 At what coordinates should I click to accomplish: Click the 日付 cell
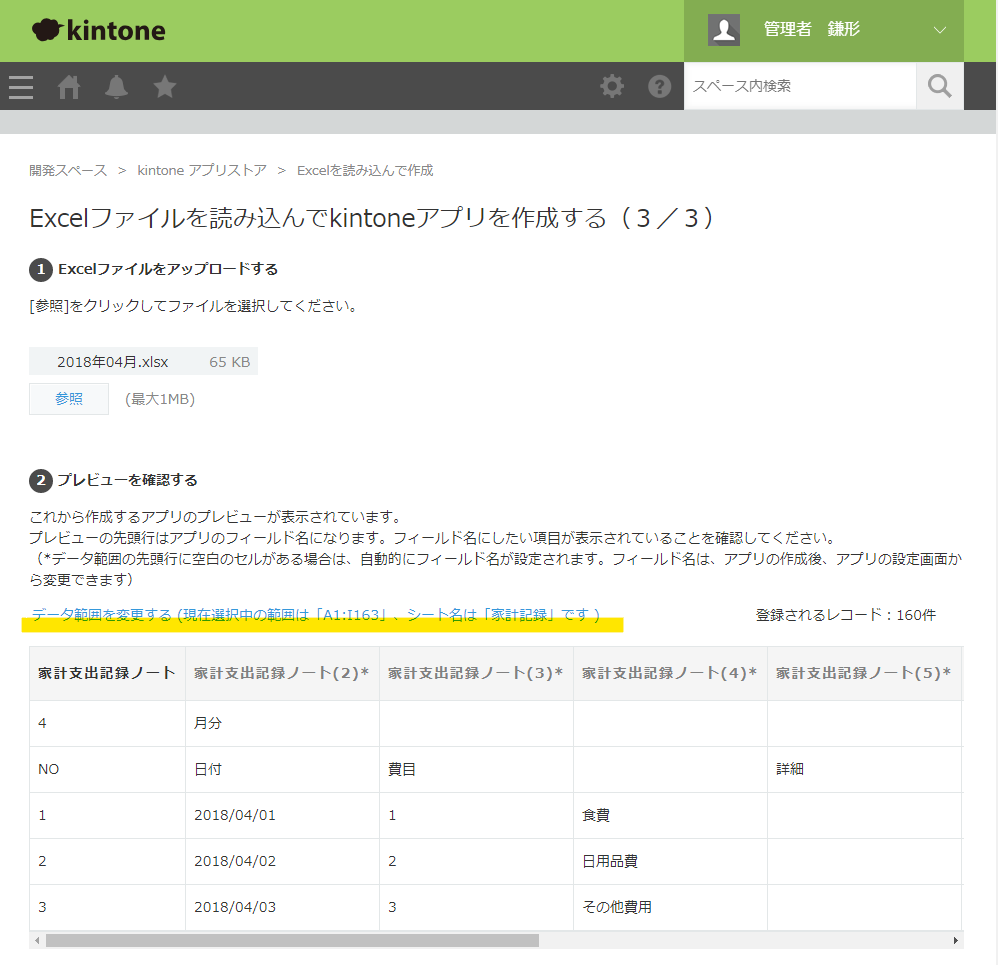(x=282, y=770)
